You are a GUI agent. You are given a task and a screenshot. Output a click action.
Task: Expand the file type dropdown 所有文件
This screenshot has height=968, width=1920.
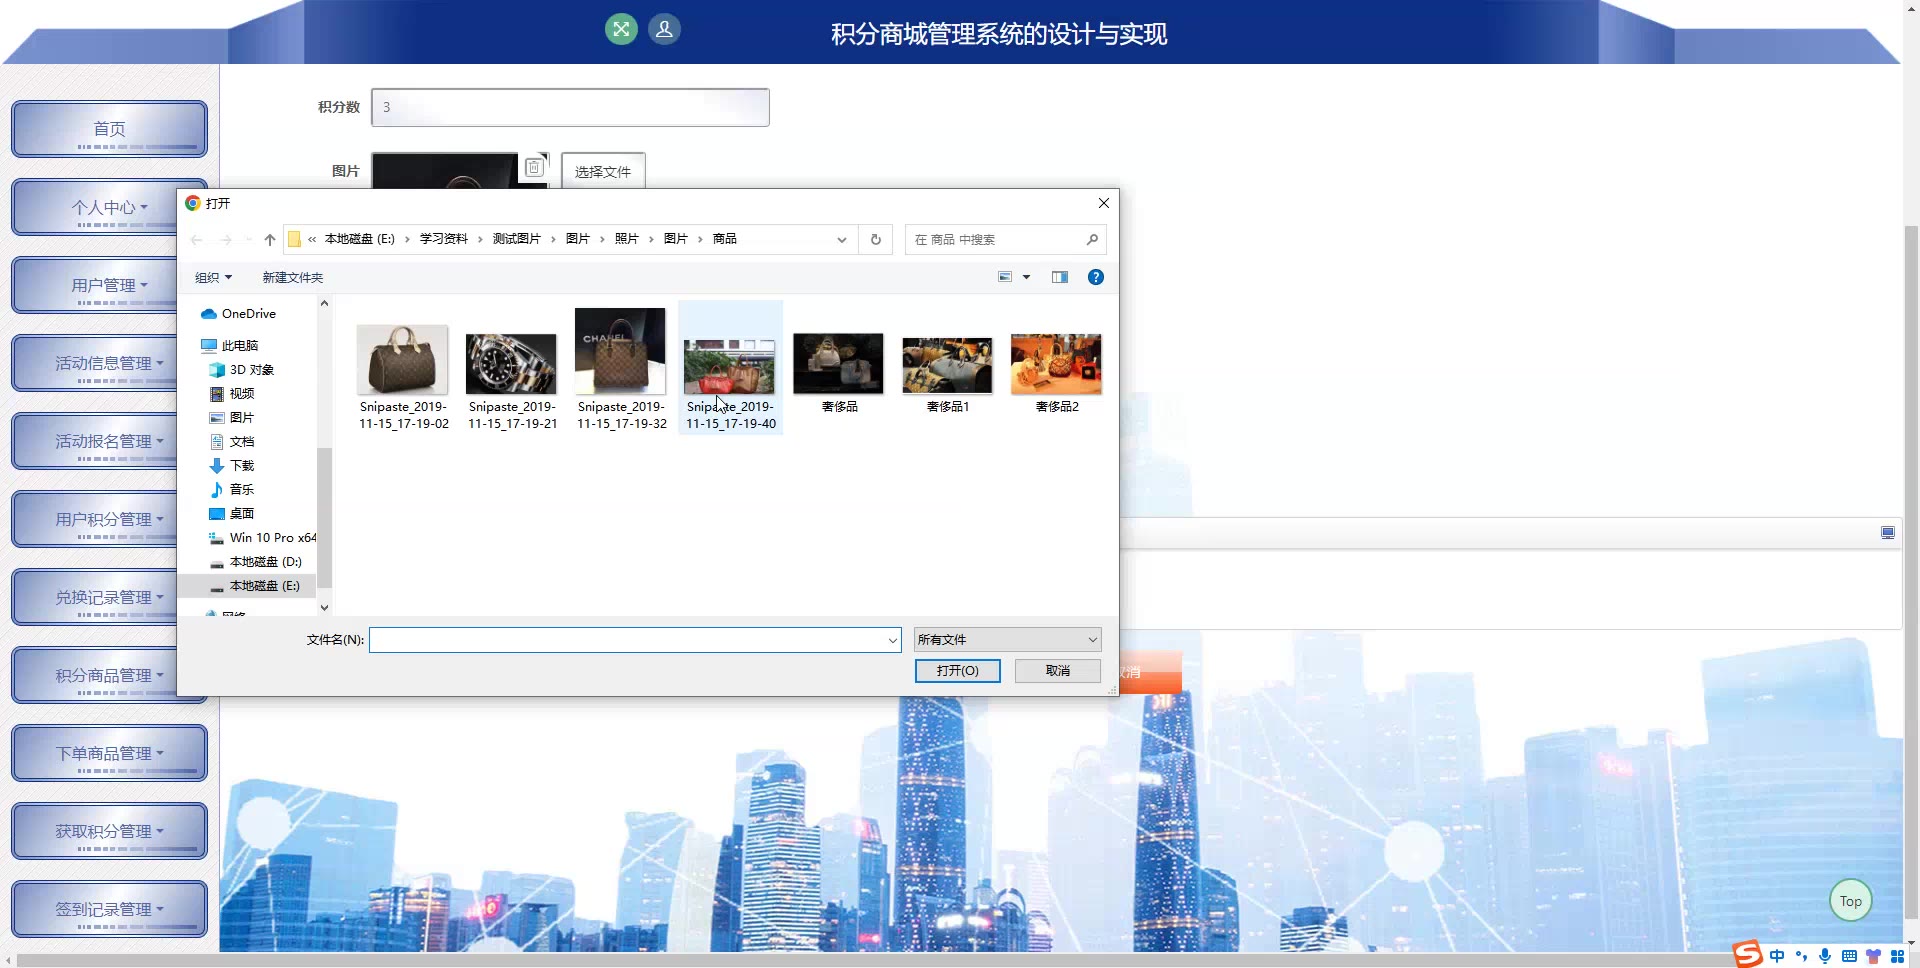(x=1007, y=640)
